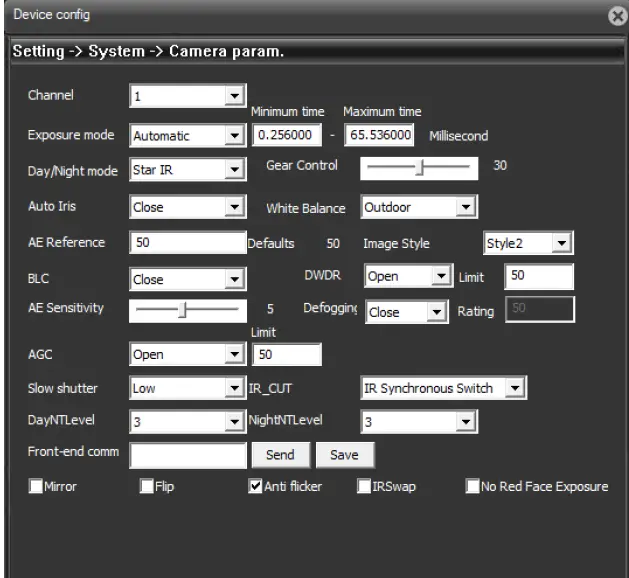This screenshot has width=629, height=578.
Task: Uncheck the Anti flicker checkbox
Action: [x=255, y=486]
